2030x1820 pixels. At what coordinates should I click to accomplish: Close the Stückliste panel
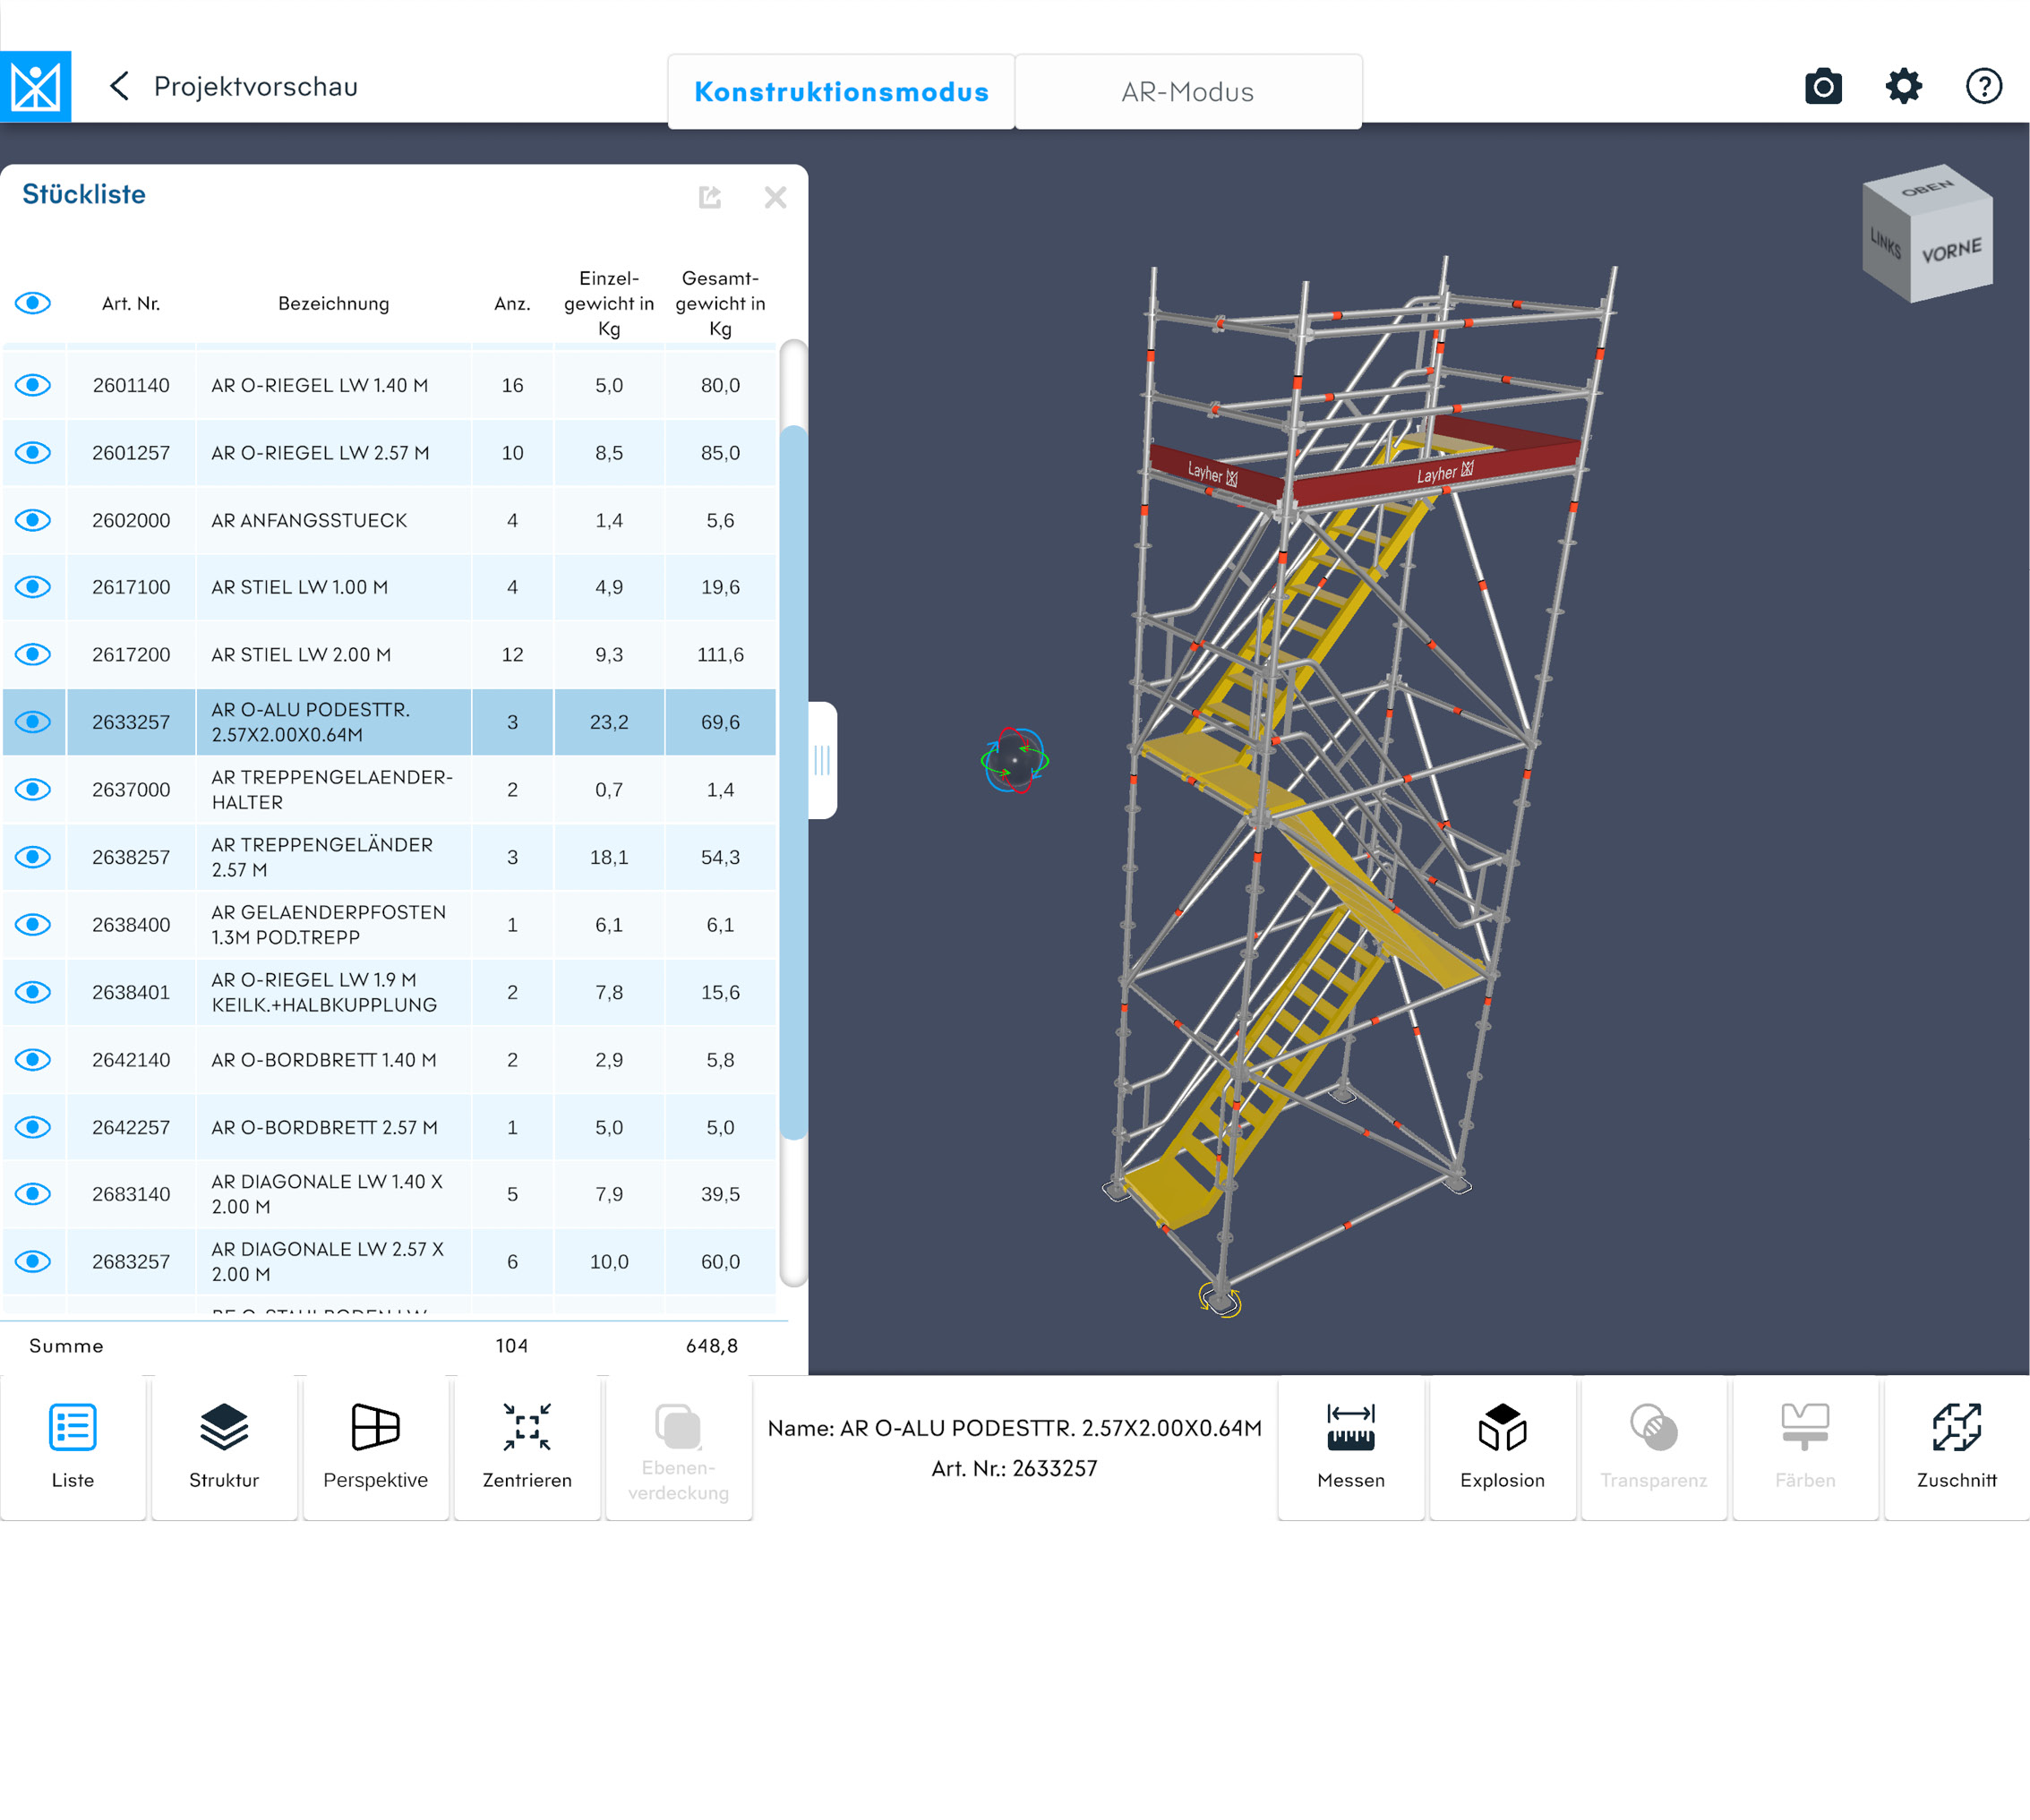pyautogui.click(x=775, y=197)
